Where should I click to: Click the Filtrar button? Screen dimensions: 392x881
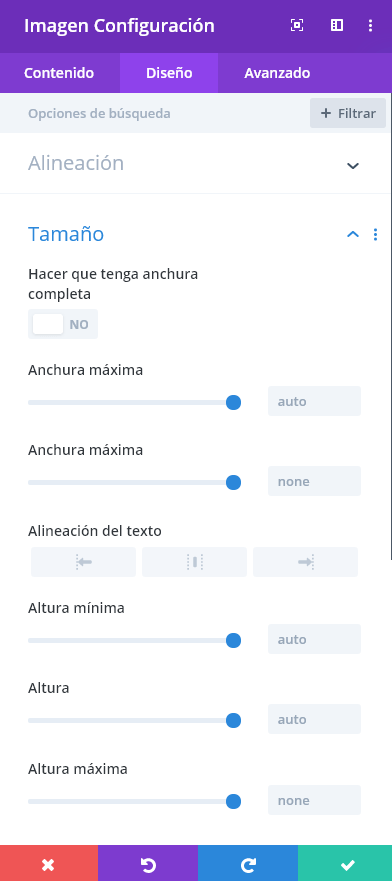348,113
